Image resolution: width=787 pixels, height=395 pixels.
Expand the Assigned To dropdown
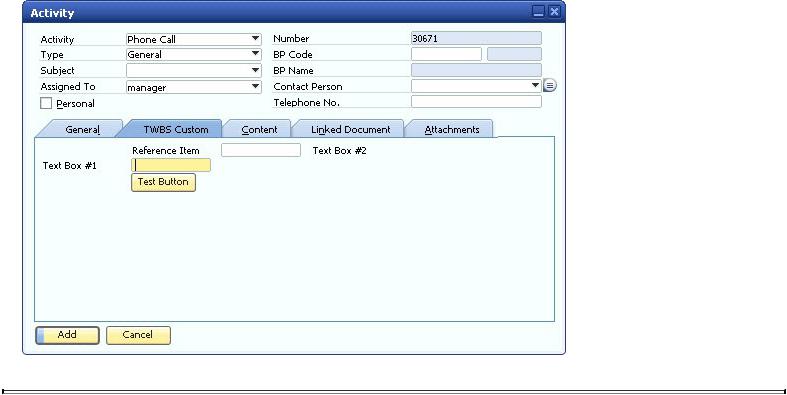tap(194, 87)
